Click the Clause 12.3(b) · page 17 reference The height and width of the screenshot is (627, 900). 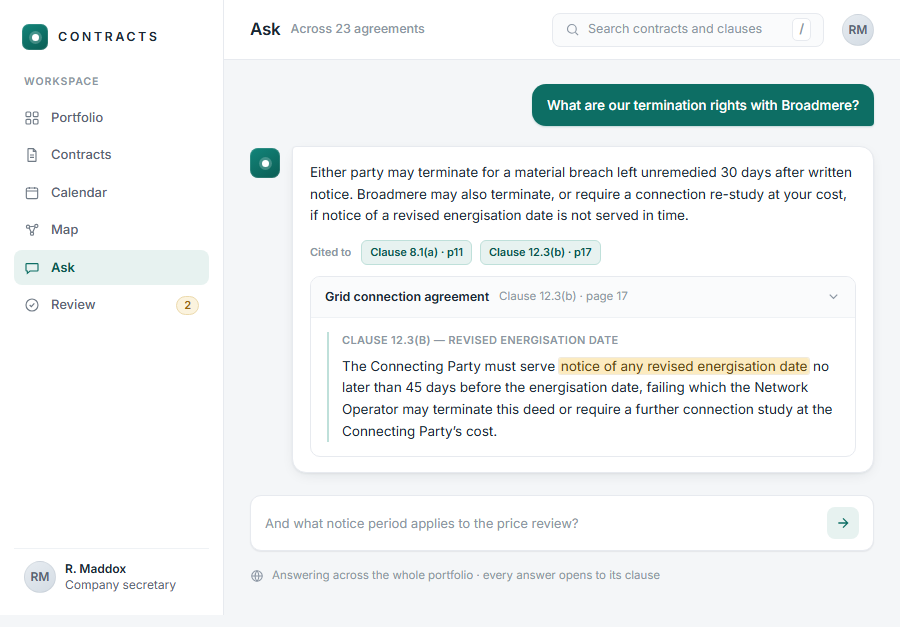pos(563,296)
